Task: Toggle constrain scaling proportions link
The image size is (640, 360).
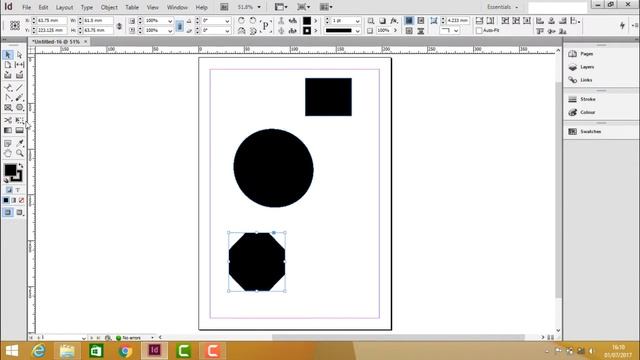Action: pyautogui.click(x=179, y=26)
